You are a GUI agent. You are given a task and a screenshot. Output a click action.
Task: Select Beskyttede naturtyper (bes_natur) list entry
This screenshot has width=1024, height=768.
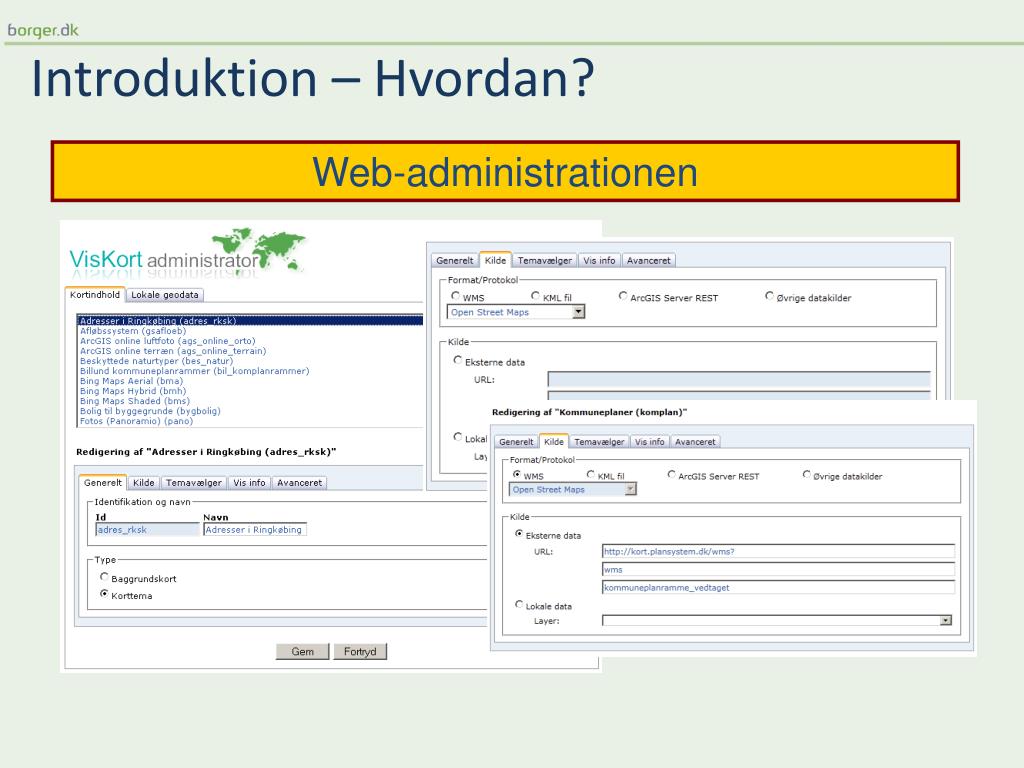(x=151, y=361)
